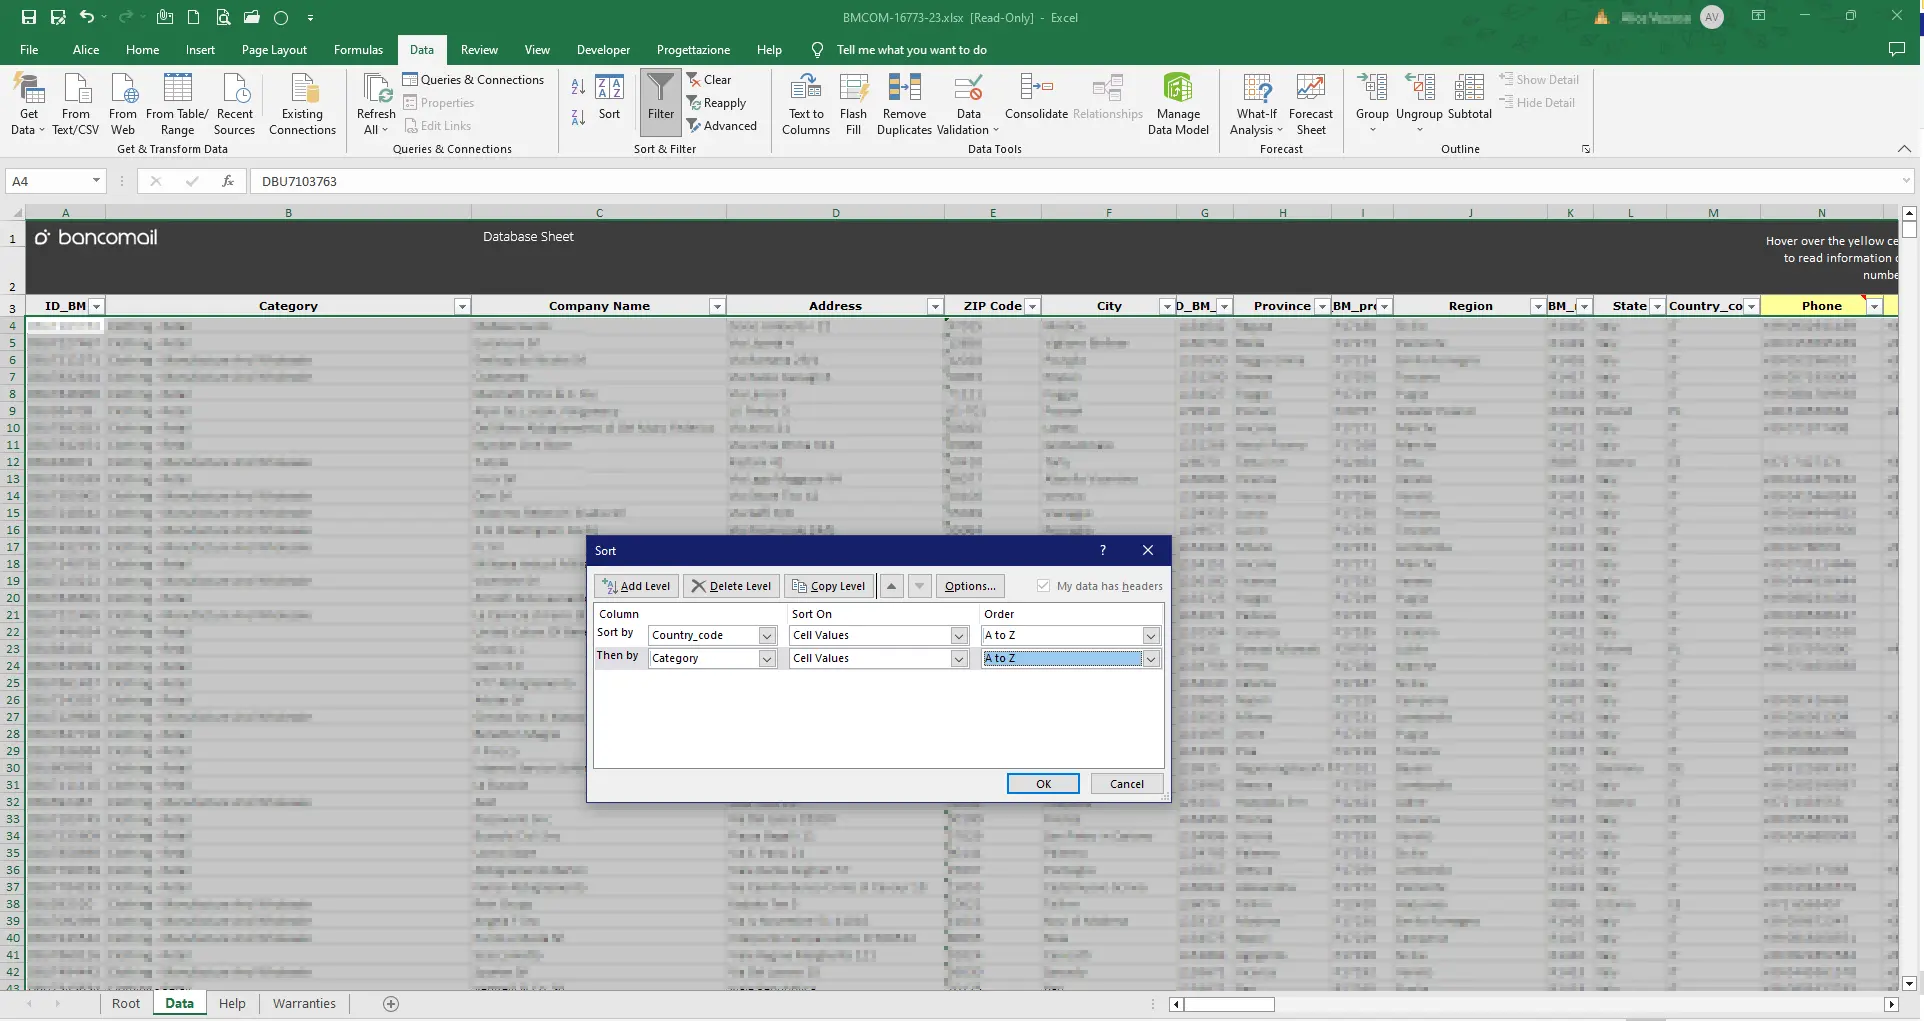Screen dimensions: 1924x1021
Task: Open Sort dialog help question mark
Action: [x=1103, y=551]
